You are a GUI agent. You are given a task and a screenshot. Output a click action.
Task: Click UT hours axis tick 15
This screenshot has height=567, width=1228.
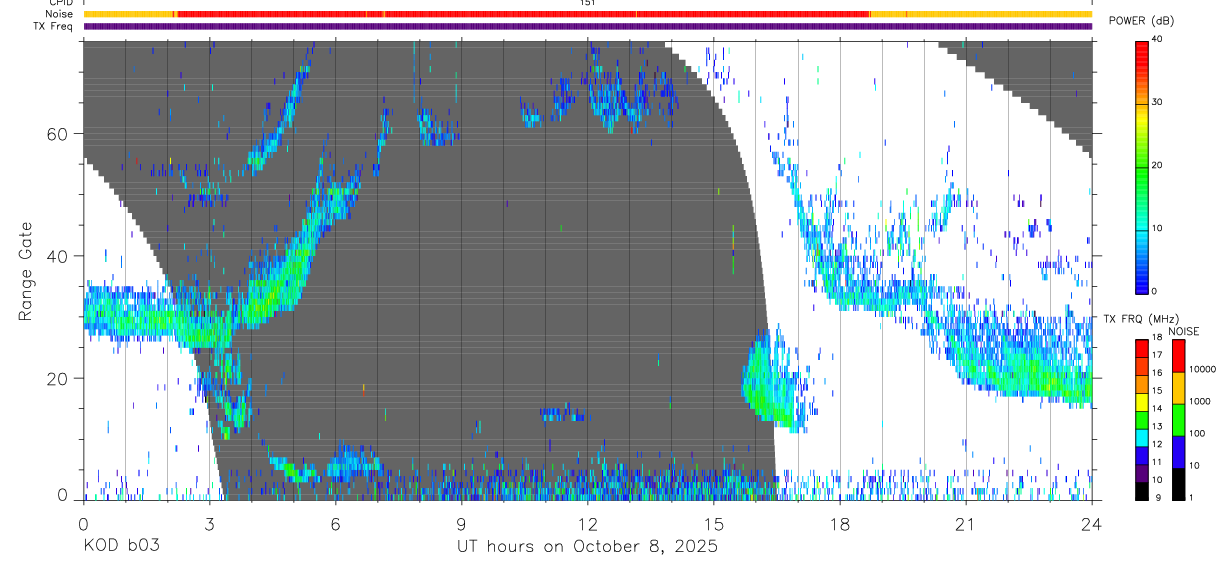point(714,524)
